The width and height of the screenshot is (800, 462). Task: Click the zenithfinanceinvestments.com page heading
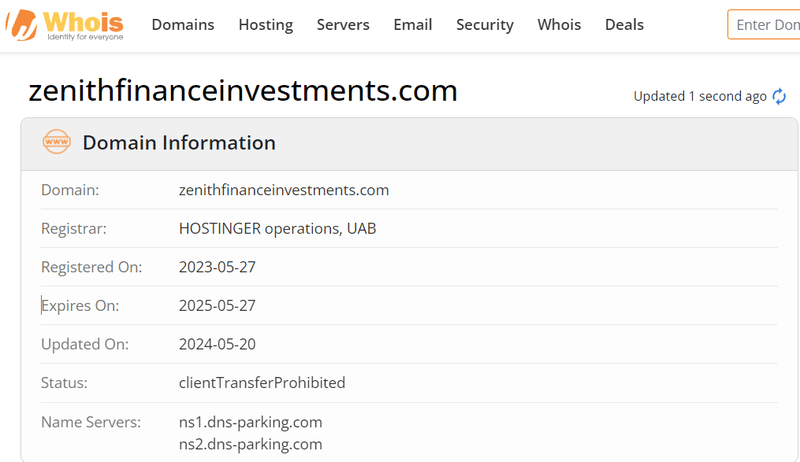pos(243,91)
